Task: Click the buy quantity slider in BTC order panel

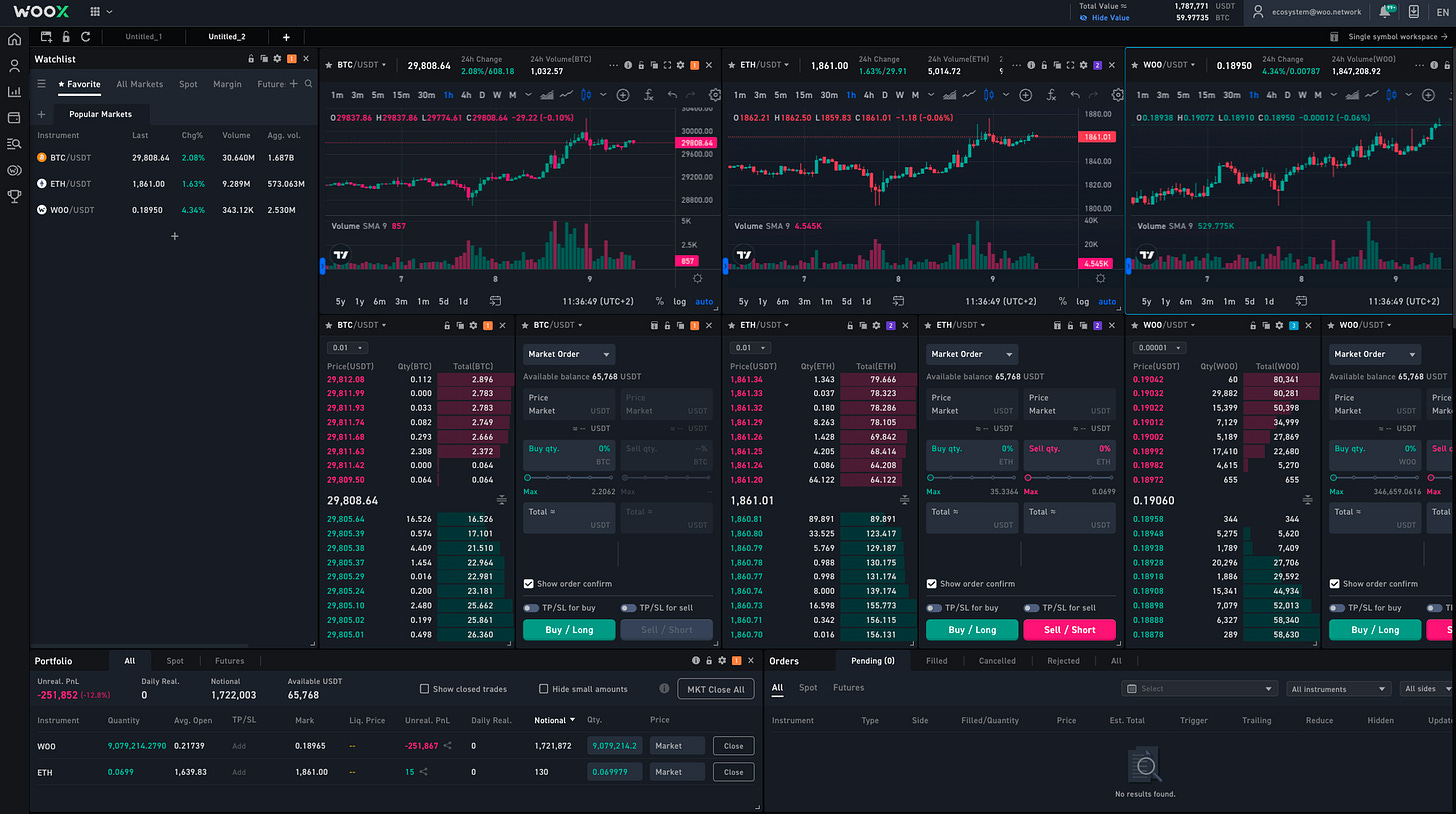Action: point(569,478)
